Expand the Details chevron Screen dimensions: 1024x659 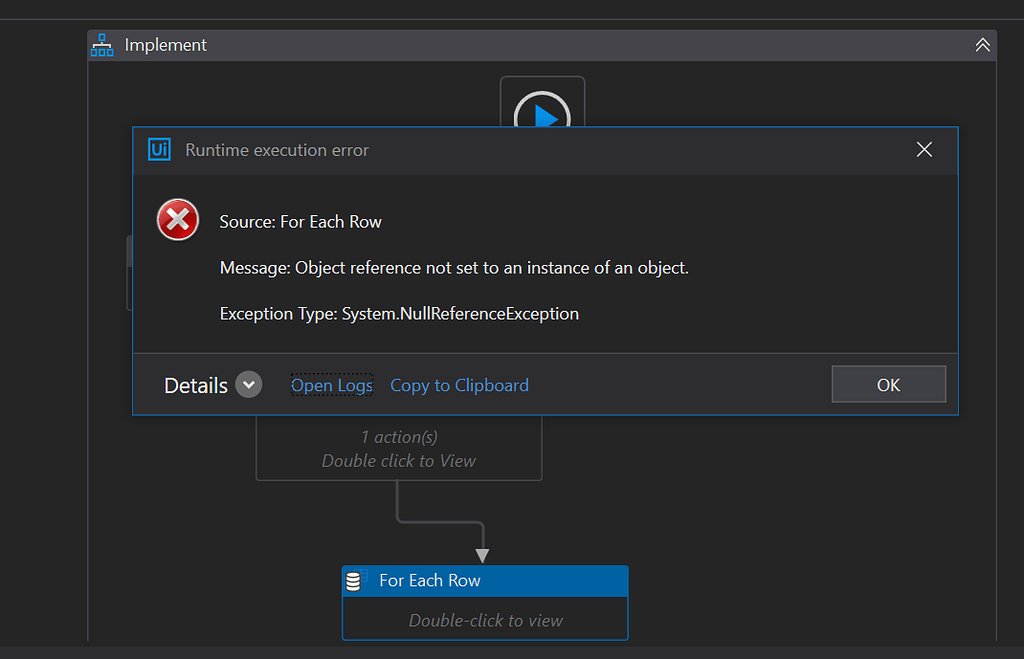click(249, 385)
